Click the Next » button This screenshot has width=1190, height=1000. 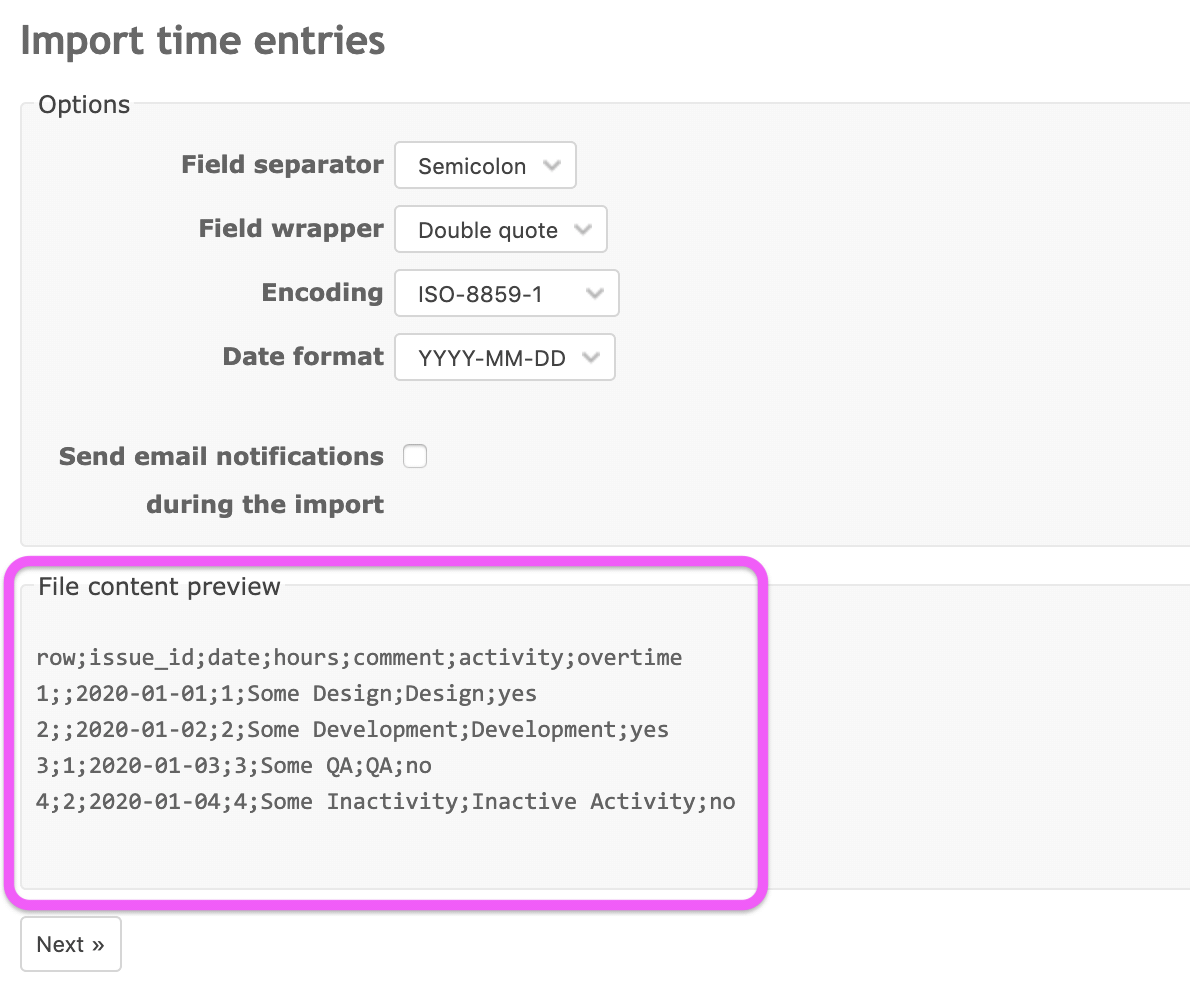tap(71, 944)
